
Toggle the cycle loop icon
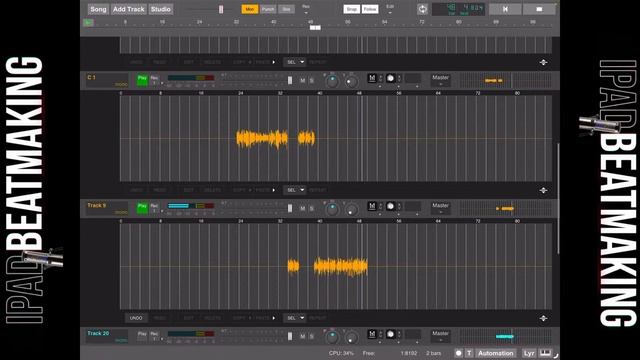pyautogui.click(x=422, y=9)
